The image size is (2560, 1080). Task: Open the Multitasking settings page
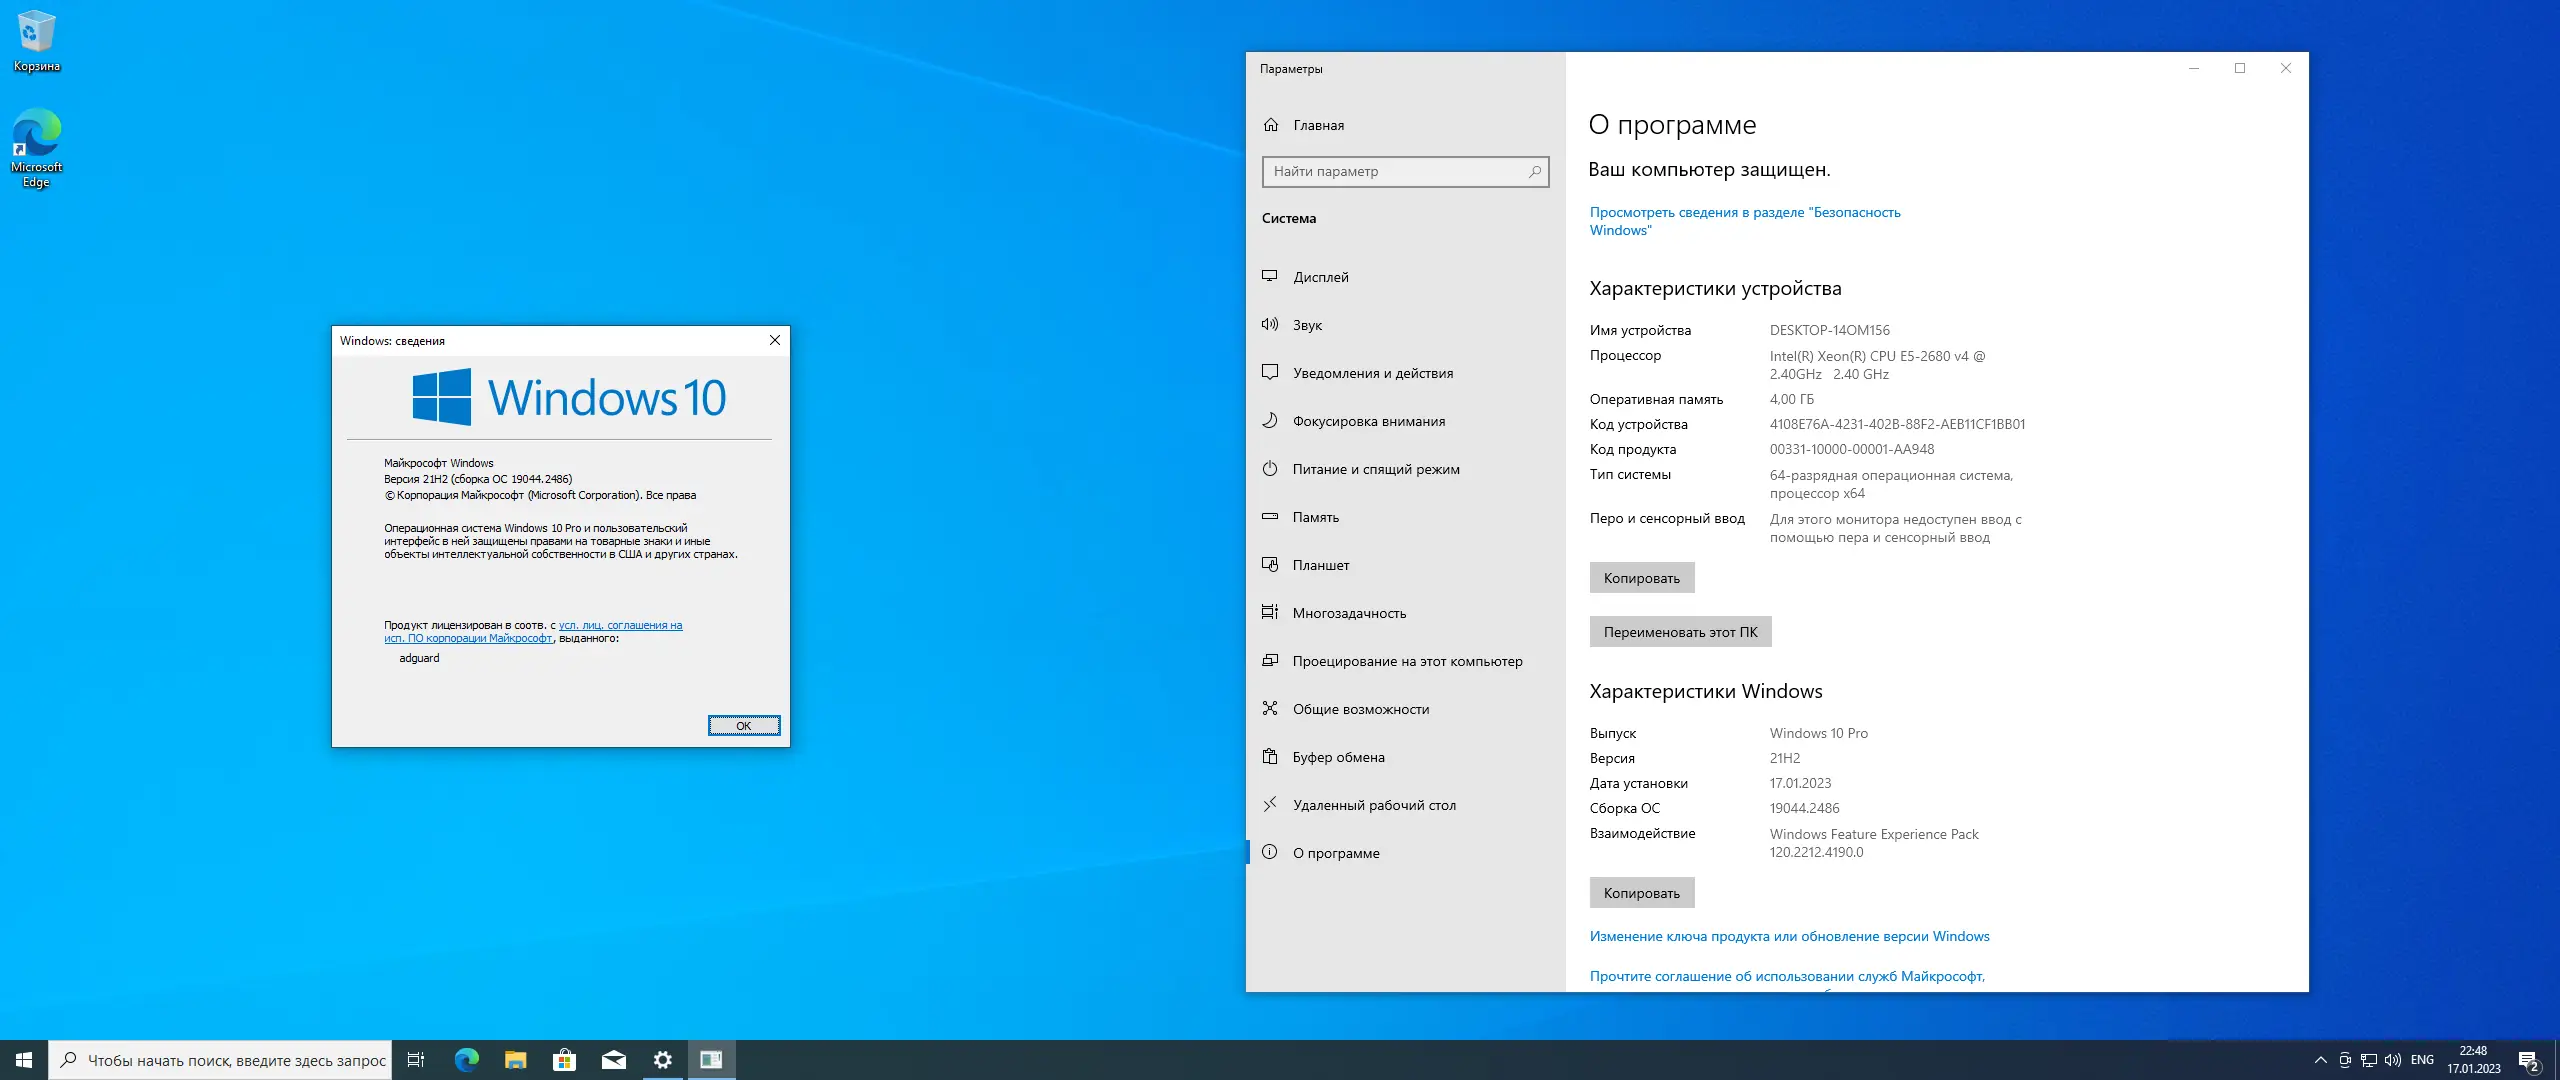point(1348,613)
